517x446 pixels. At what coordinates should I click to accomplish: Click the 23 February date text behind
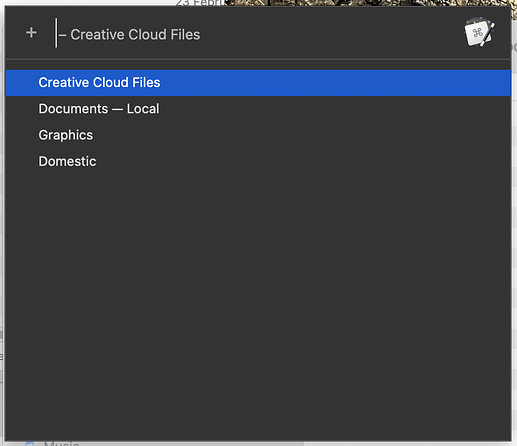click(201, 3)
